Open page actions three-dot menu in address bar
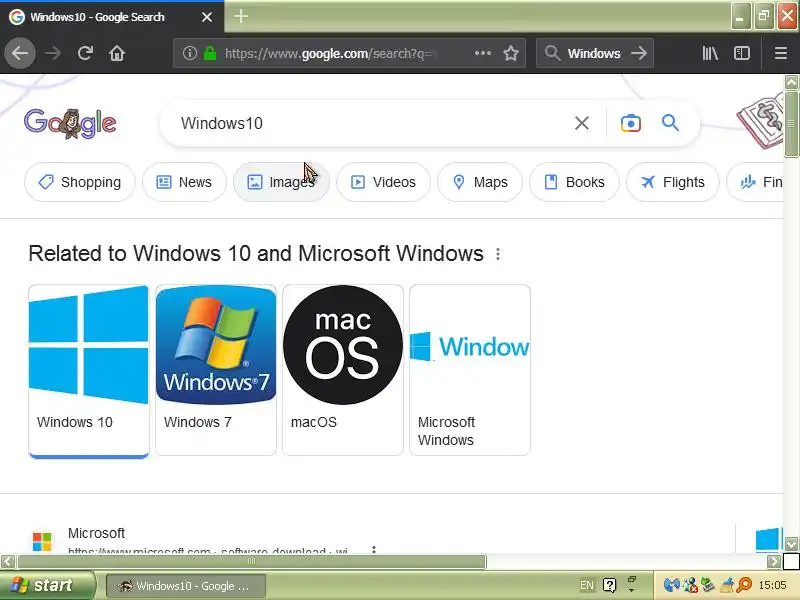The height and width of the screenshot is (600, 800). (x=482, y=53)
